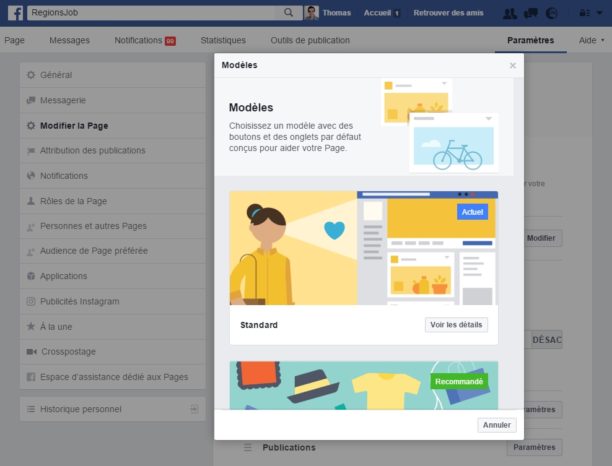Open Personnes et autres Pages row

pyautogui.click(x=112, y=226)
